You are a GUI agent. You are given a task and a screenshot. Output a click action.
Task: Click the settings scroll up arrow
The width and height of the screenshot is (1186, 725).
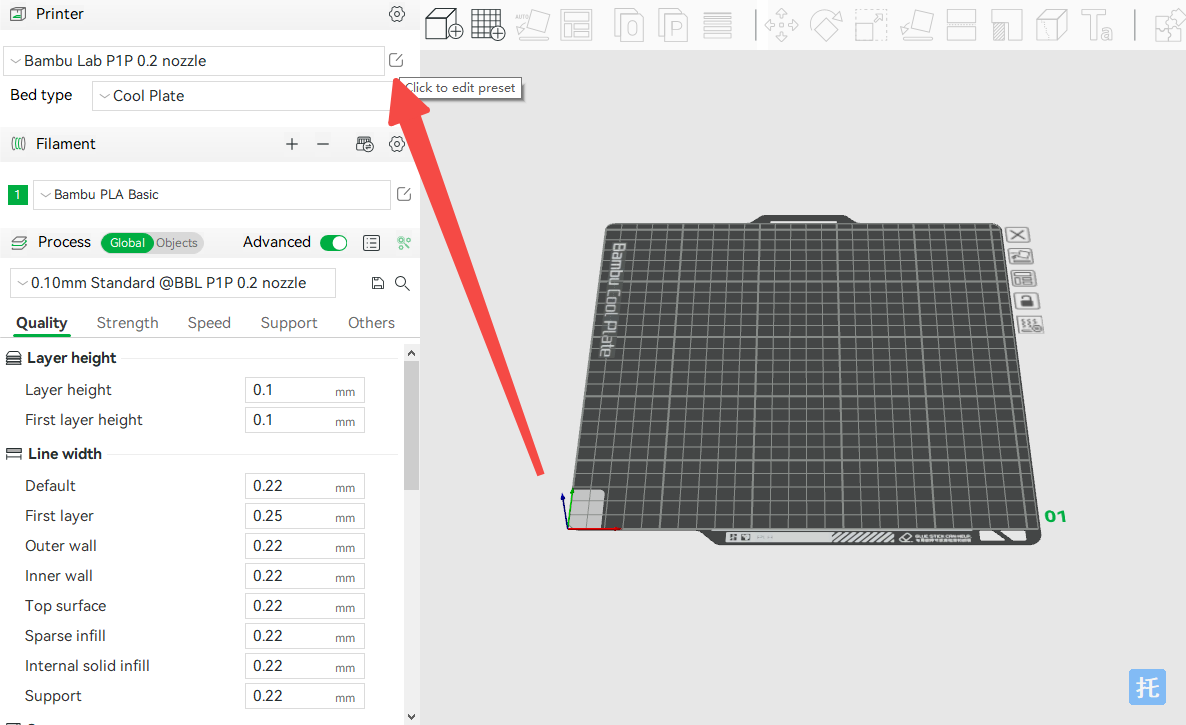411,353
